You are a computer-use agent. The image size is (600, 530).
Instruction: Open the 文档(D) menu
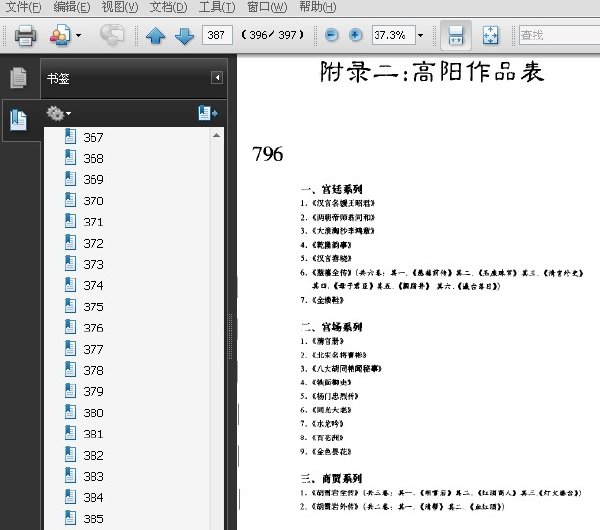point(168,7)
